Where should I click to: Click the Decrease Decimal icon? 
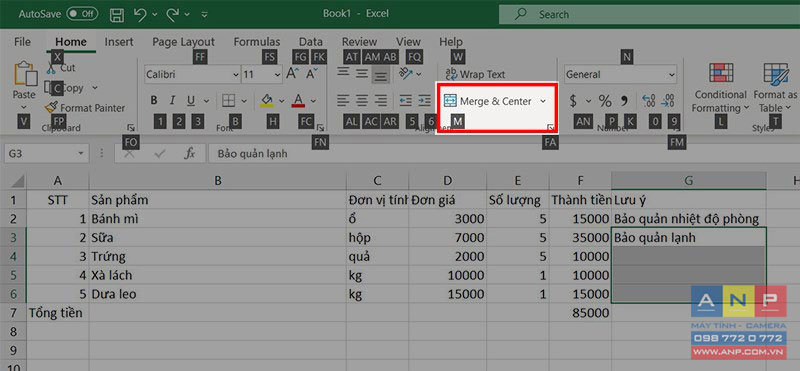pos(667,101)
